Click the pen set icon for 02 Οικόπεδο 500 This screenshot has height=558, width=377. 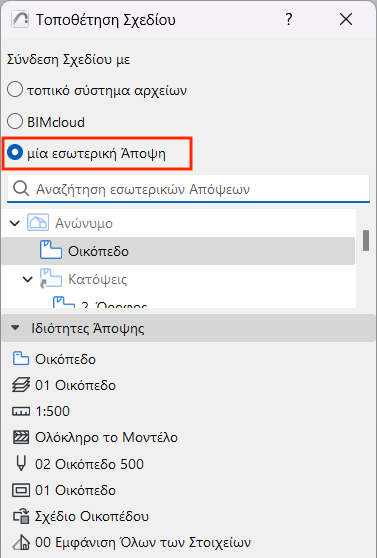coord(21,464)
